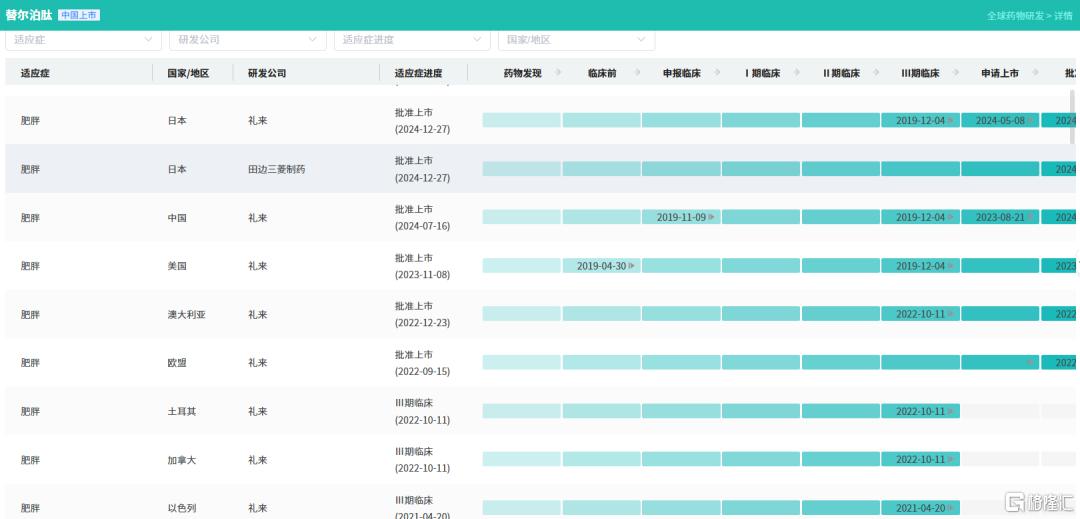Viewport: 1080px width, 519px height.
Task: Select the 中国 country cell
Action: click(x=177, y=218)
